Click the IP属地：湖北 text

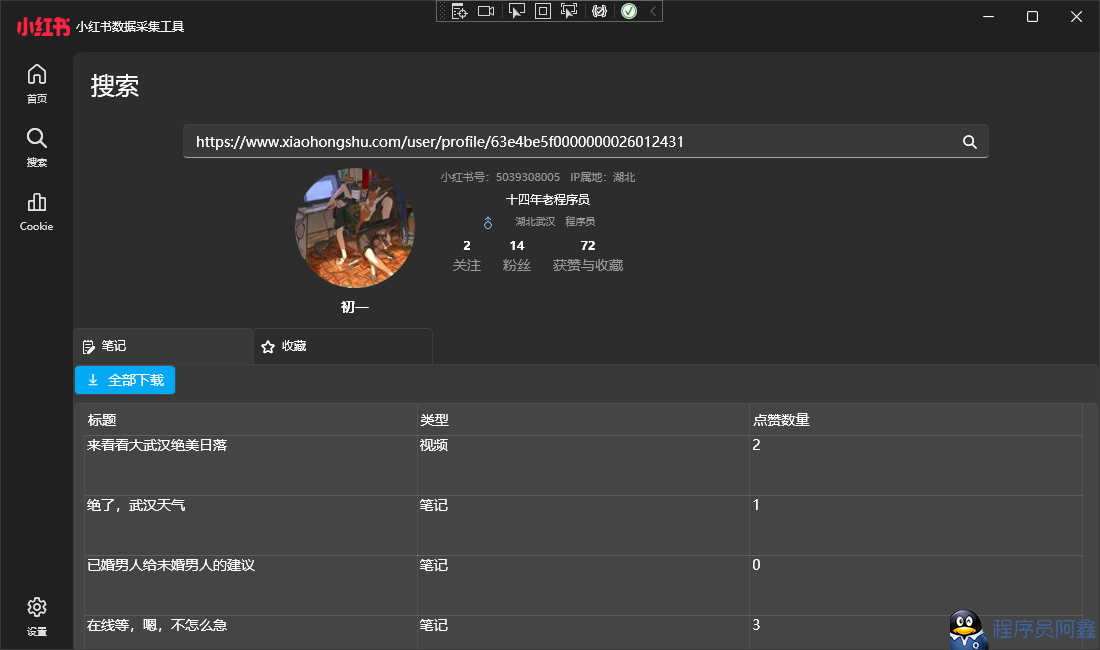point(603,177)
